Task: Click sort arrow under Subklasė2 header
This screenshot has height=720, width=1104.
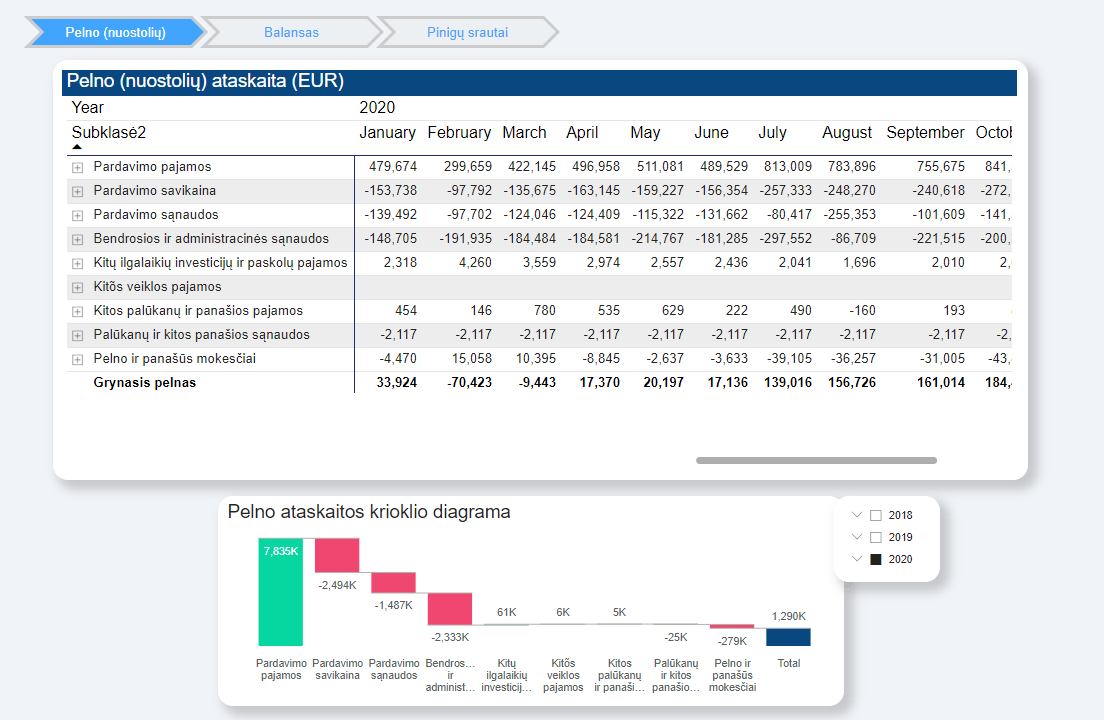Action: [77, 147]
